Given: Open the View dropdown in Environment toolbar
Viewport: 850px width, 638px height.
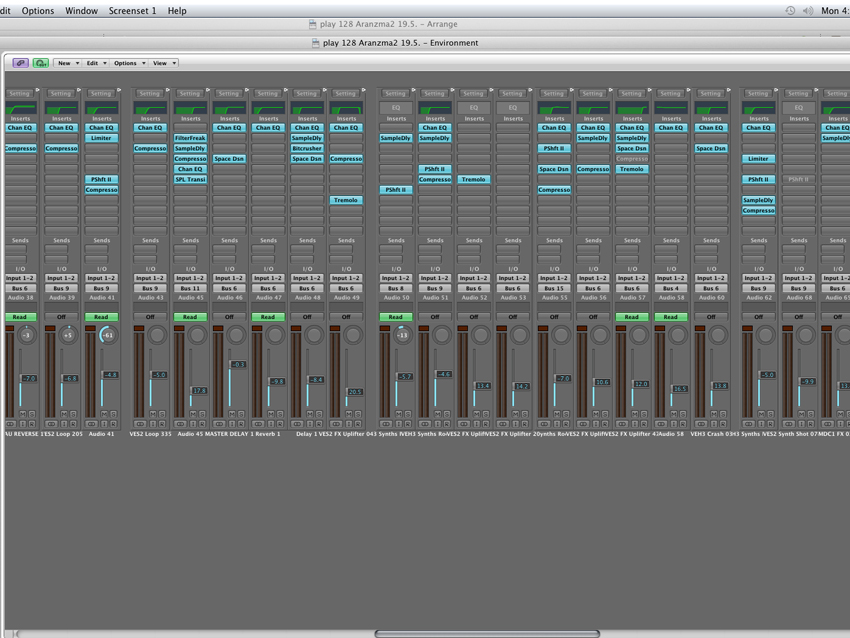Looking at the screenshot, I should [164, 63].
